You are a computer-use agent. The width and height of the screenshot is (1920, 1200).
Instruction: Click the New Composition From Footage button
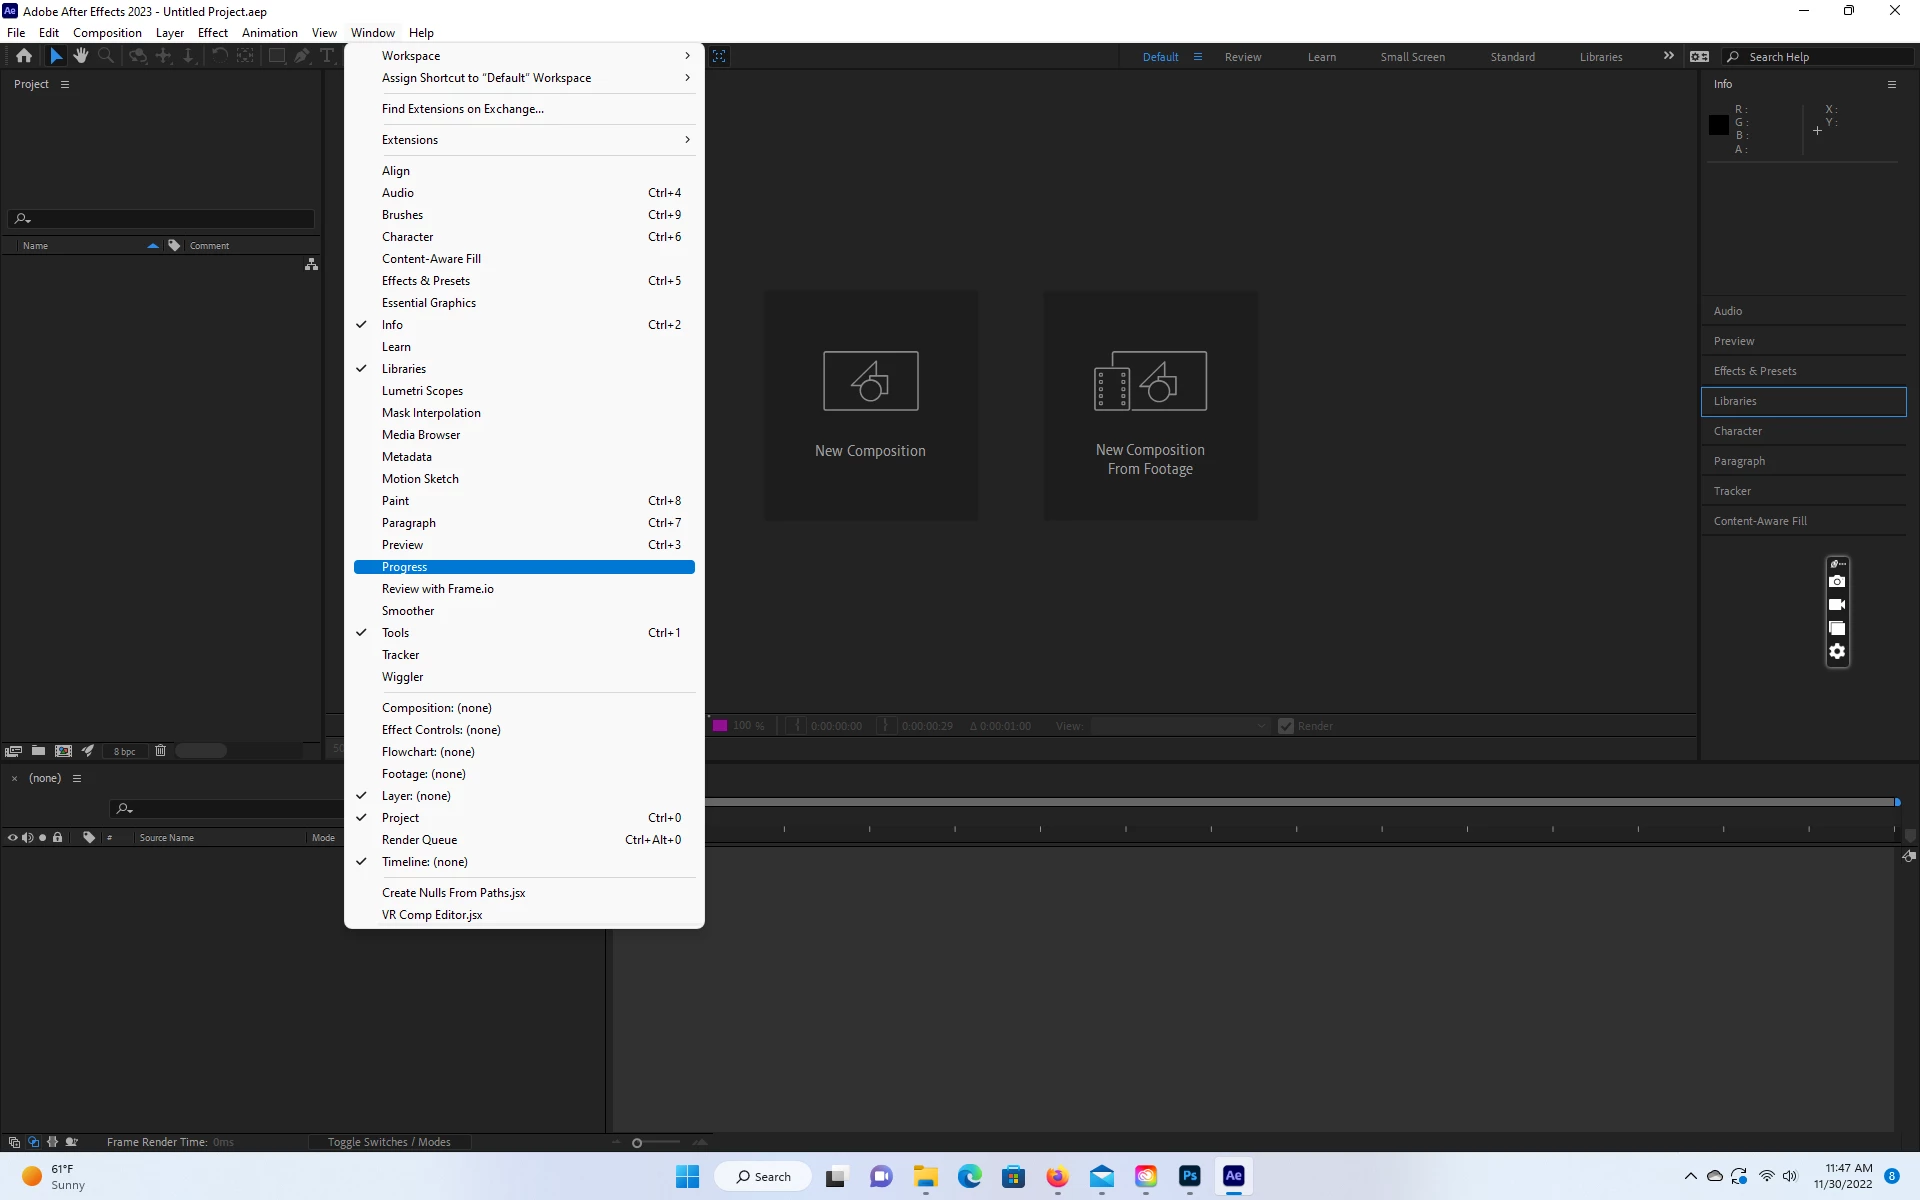click(x=1150, y=405)
